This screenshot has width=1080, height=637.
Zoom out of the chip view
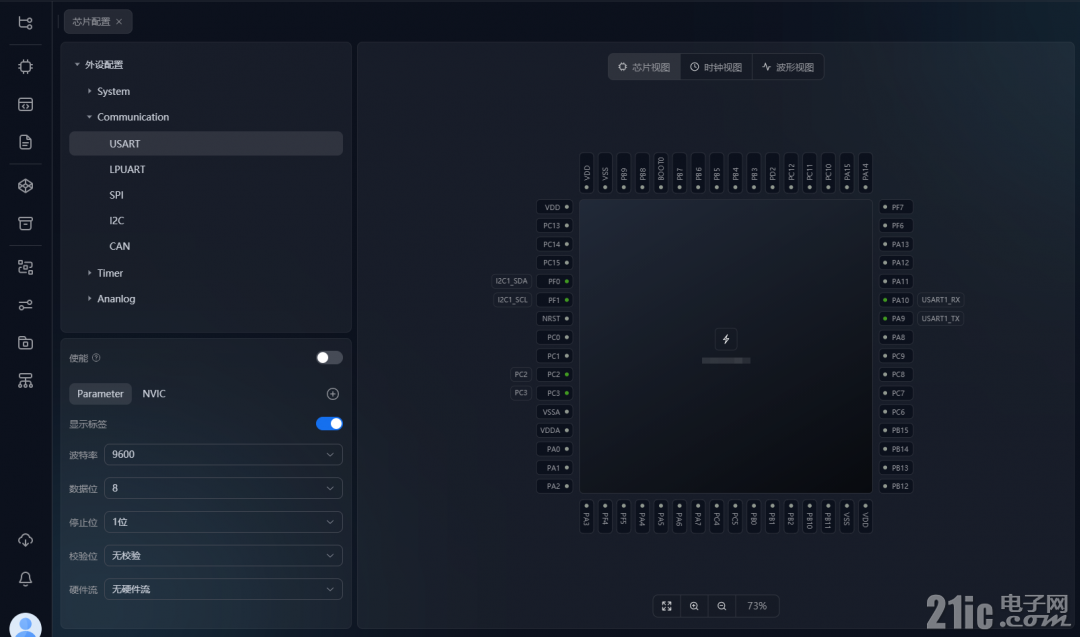coord(722,606)
